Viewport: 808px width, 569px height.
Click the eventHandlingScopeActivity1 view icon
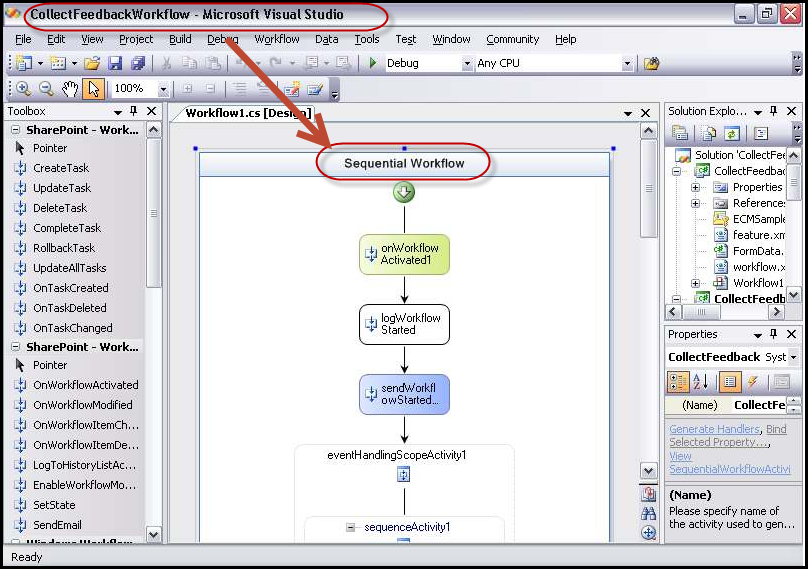[x=403, y=474]
